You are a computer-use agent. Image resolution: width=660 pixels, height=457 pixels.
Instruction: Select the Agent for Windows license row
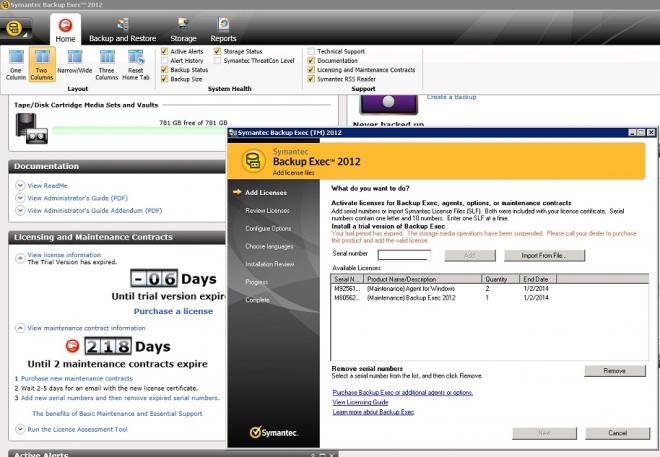pyautogui.click(x=489, y=289)
